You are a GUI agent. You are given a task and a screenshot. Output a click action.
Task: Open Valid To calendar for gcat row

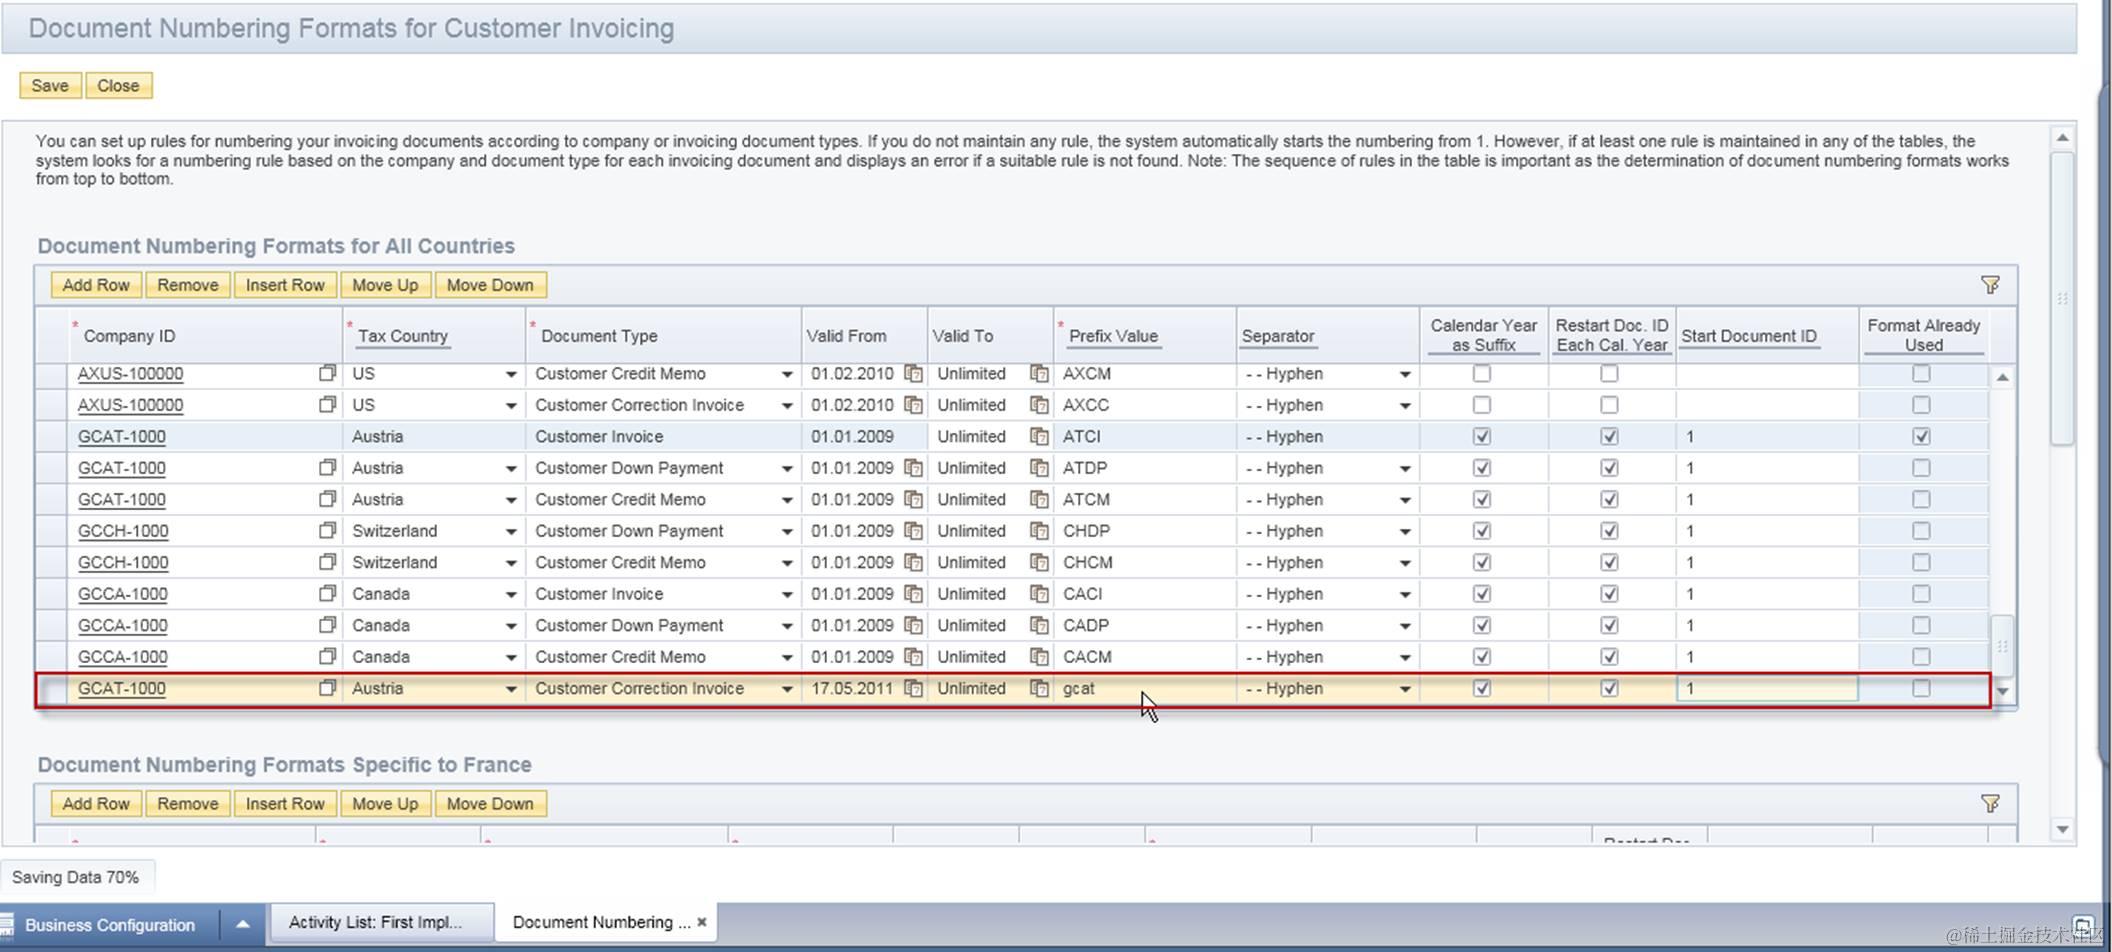tap(1039, 688)
